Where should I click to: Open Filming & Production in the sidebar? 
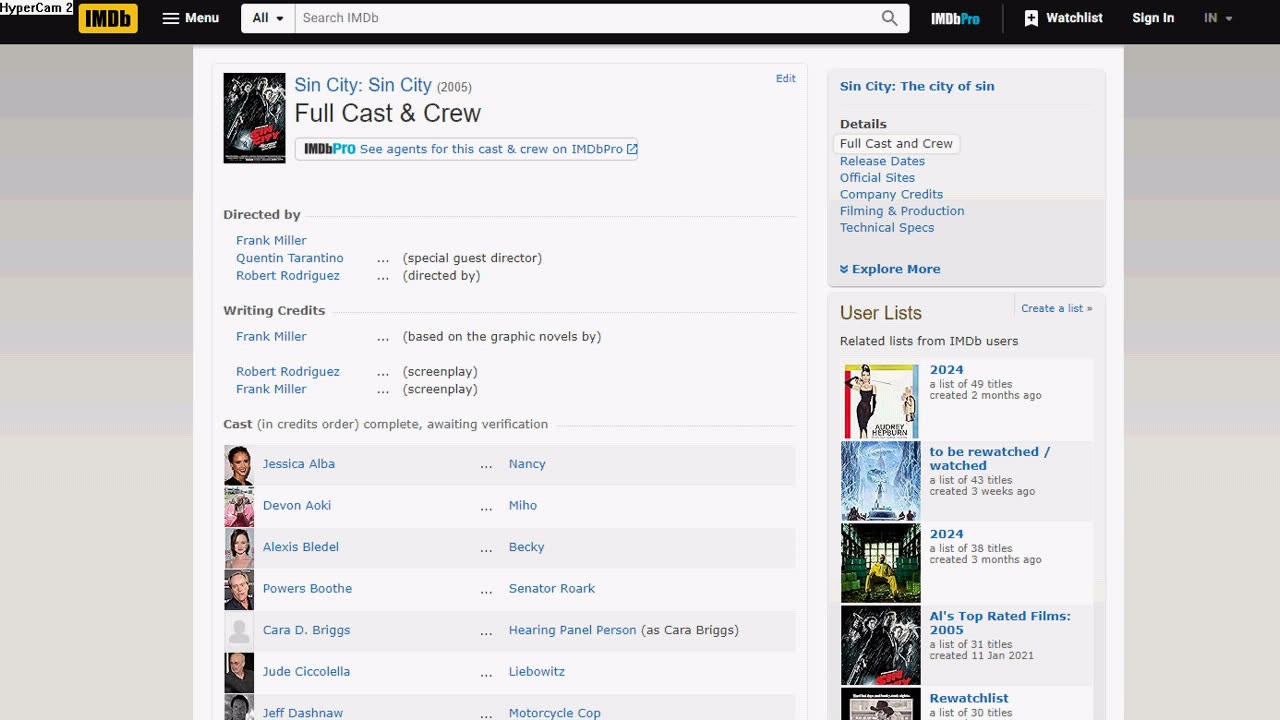click(x=902, y=211)
